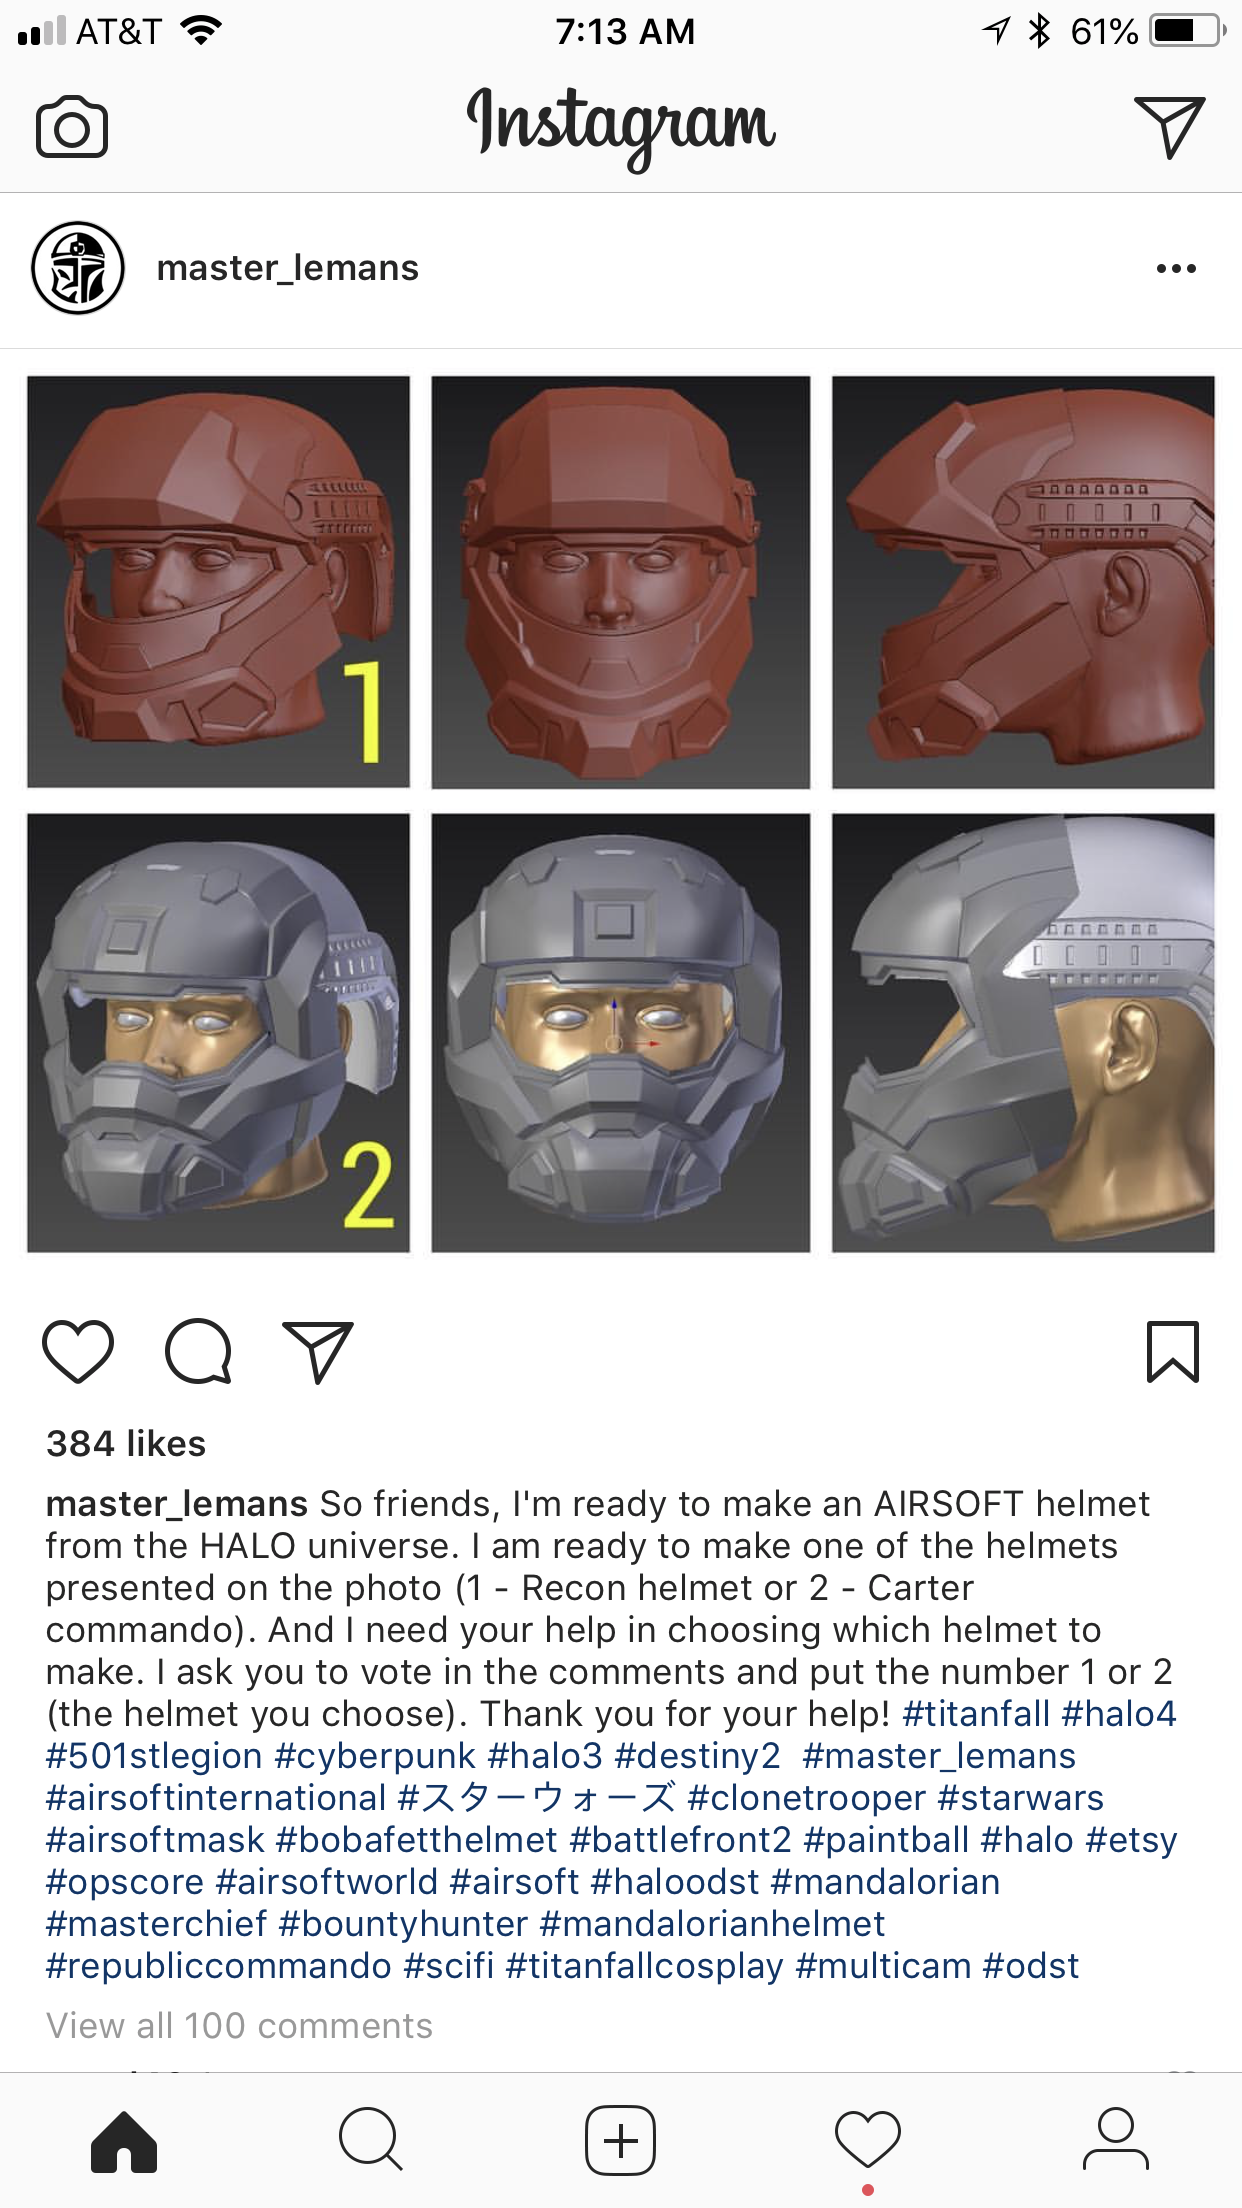1242x2208 pixels.
Task: Tap master_lemans username in post header
Action: [288, 268]
